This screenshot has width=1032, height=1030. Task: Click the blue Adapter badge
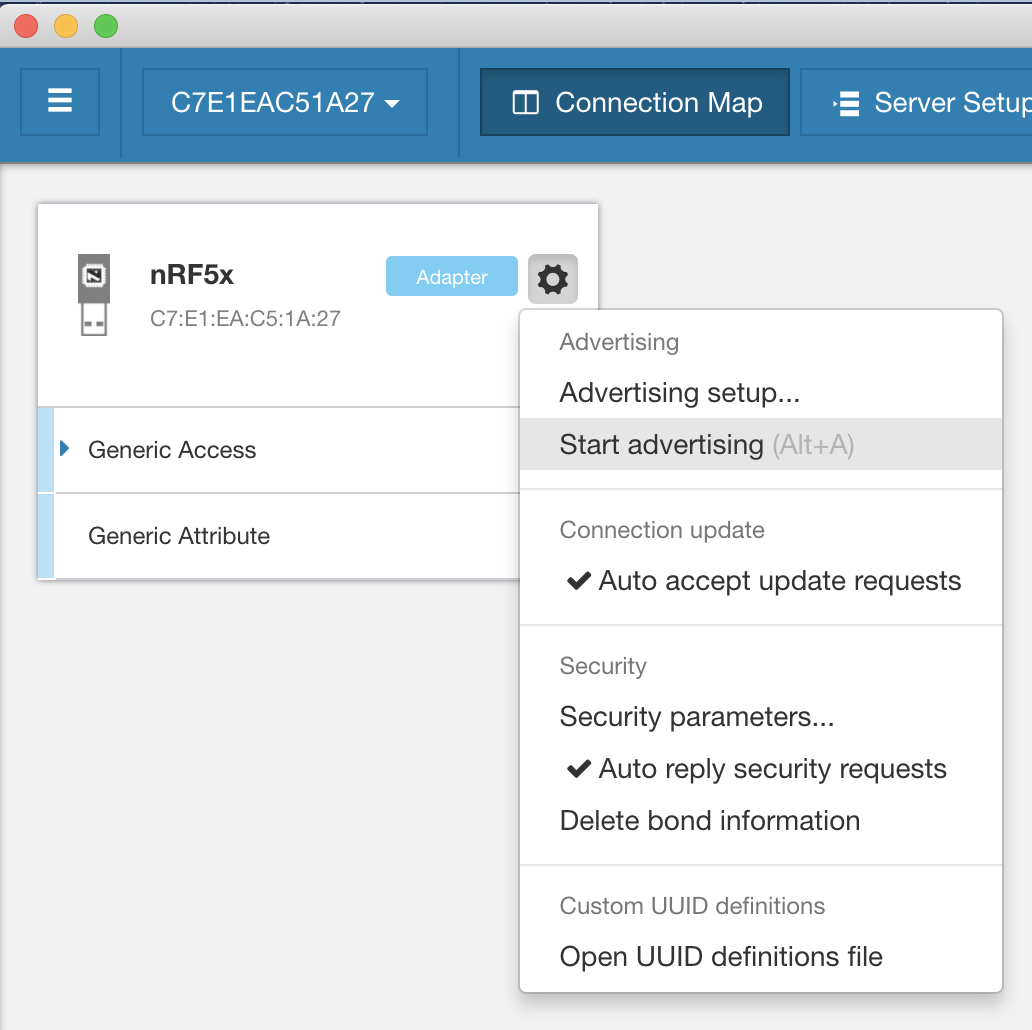[452, 277]
